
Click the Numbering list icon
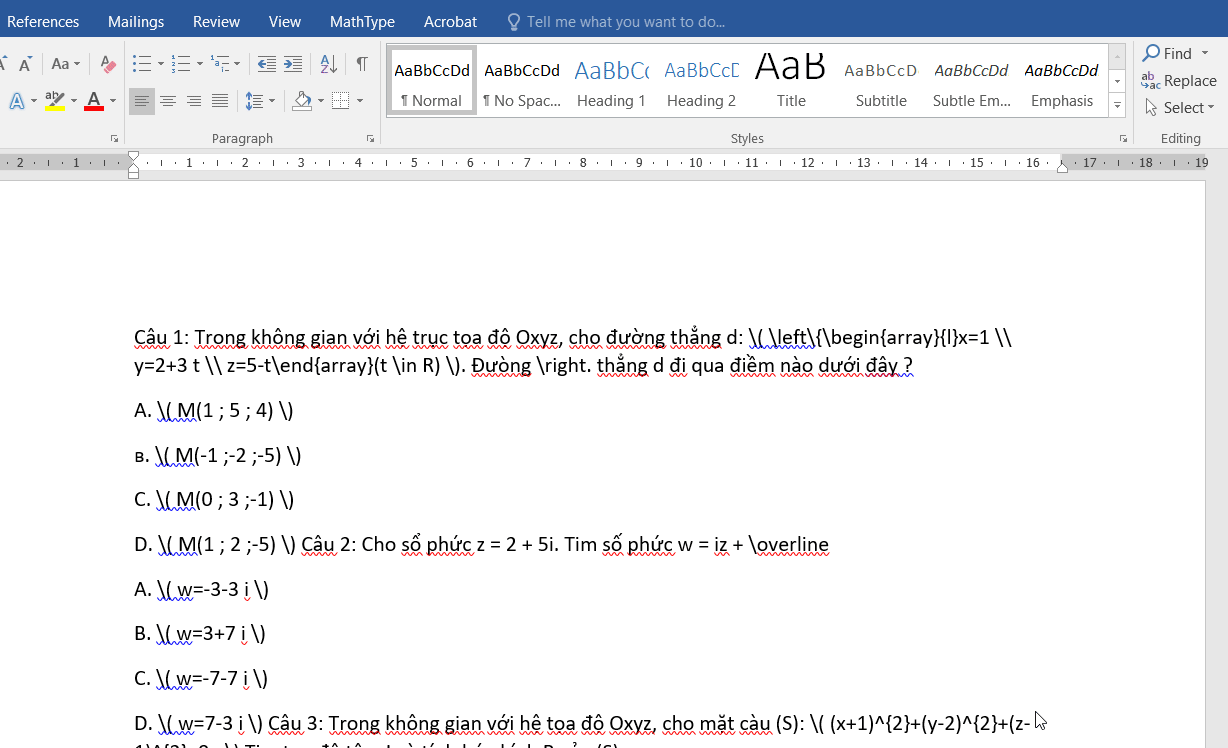[181, 64]
